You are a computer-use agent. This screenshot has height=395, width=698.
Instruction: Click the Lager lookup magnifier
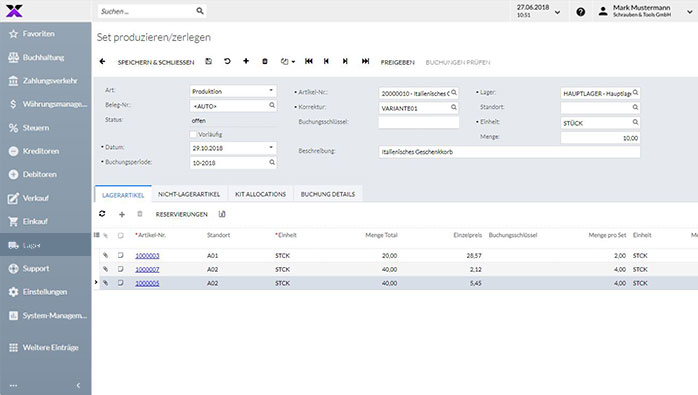point(635,93)
